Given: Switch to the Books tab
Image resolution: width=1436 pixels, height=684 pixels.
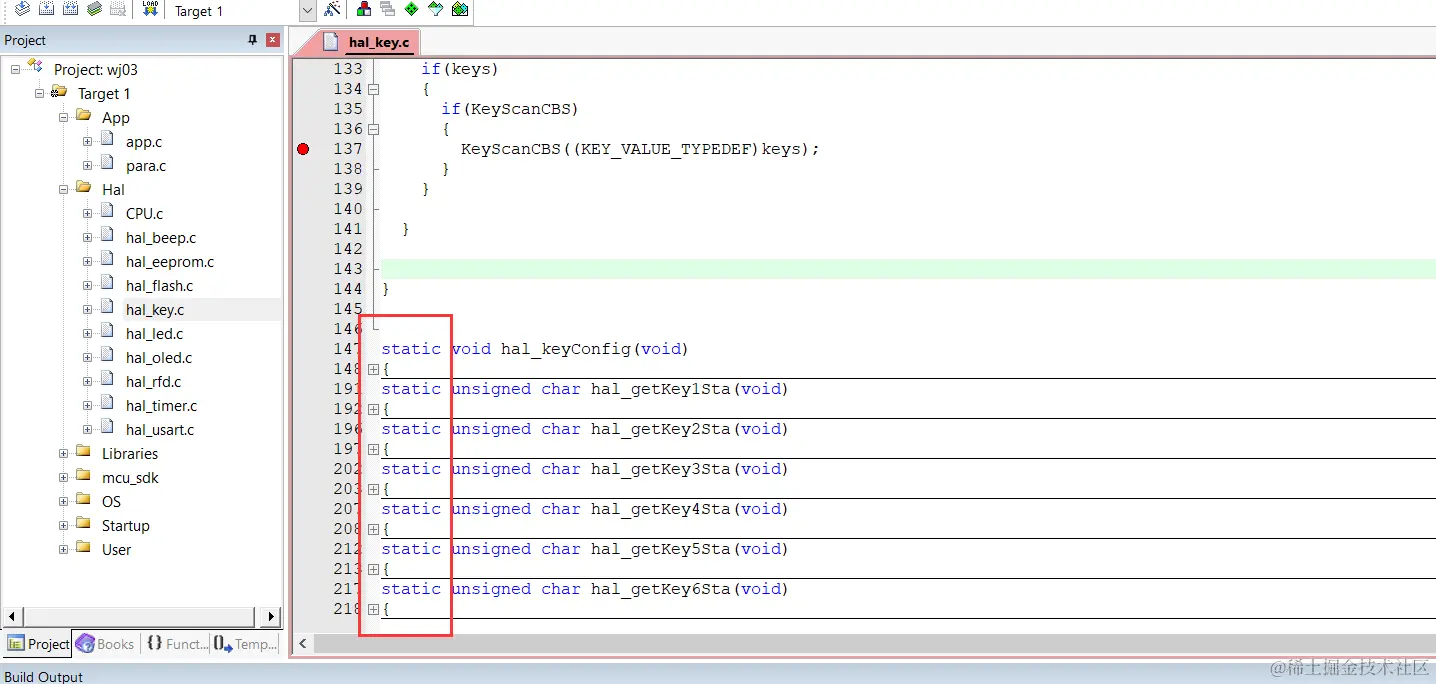Looking at the screenshot, I should 105,644.
